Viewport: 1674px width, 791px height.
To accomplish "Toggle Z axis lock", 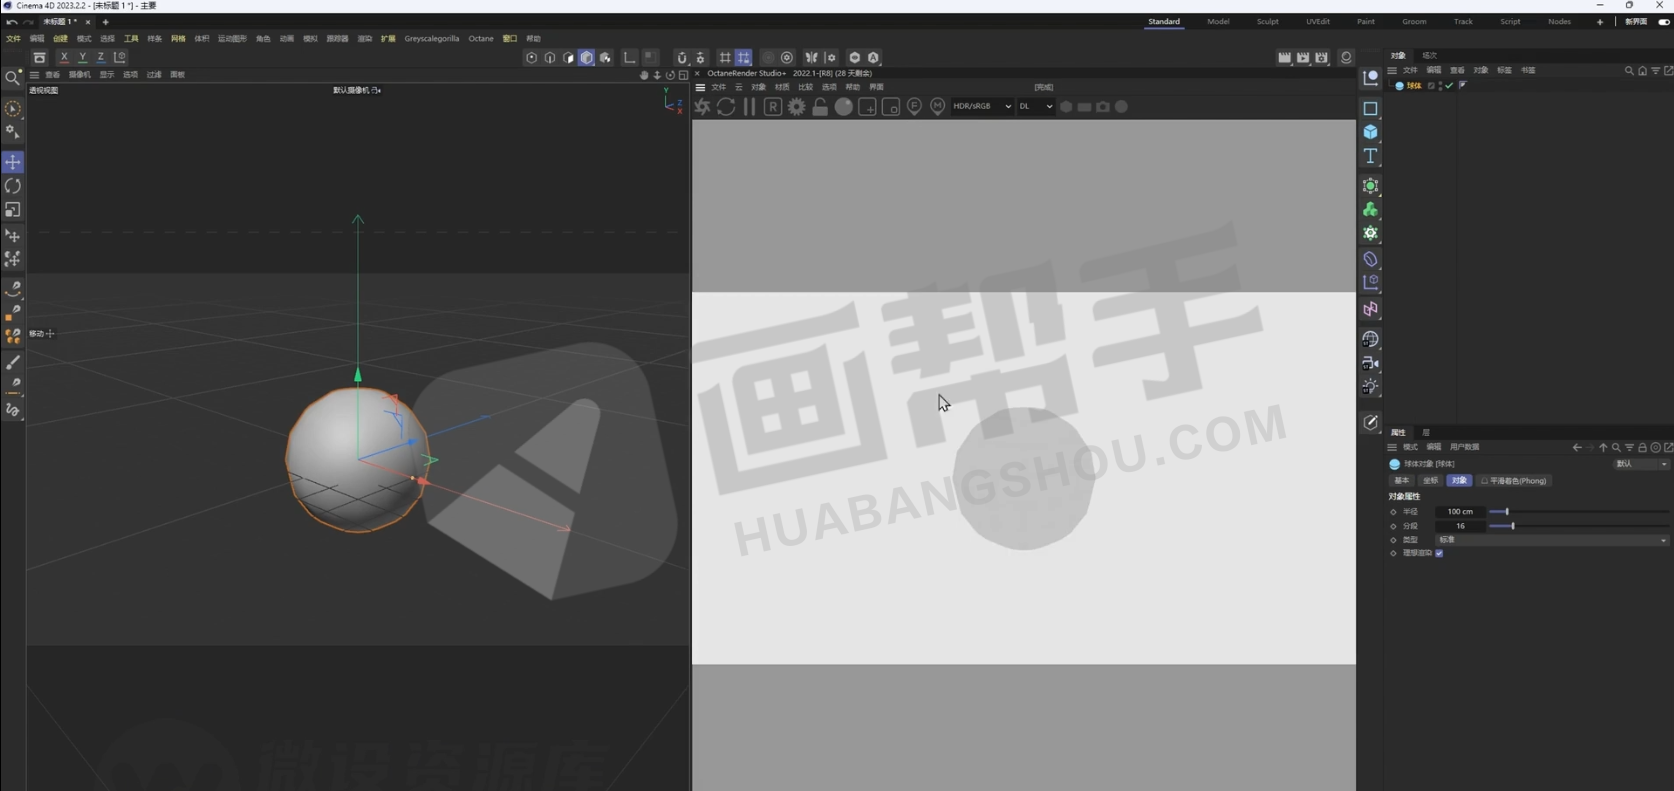I will tap(101, 57).
